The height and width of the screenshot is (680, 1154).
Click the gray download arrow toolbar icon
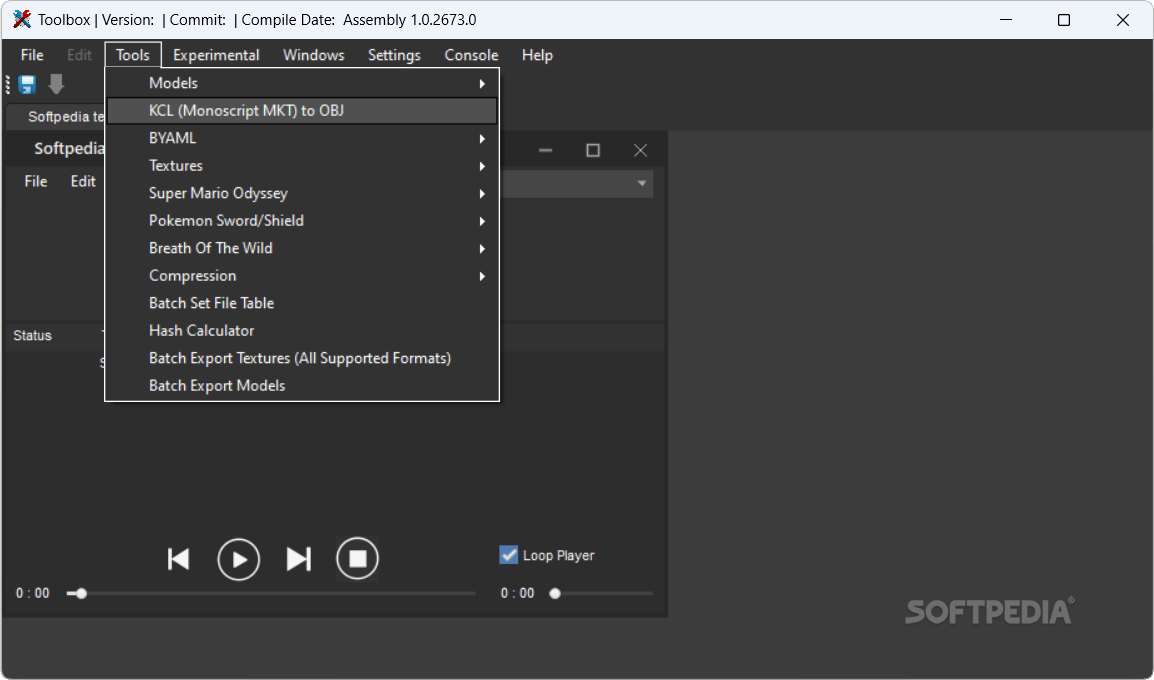pyautogui.click(x=56, y=85)
